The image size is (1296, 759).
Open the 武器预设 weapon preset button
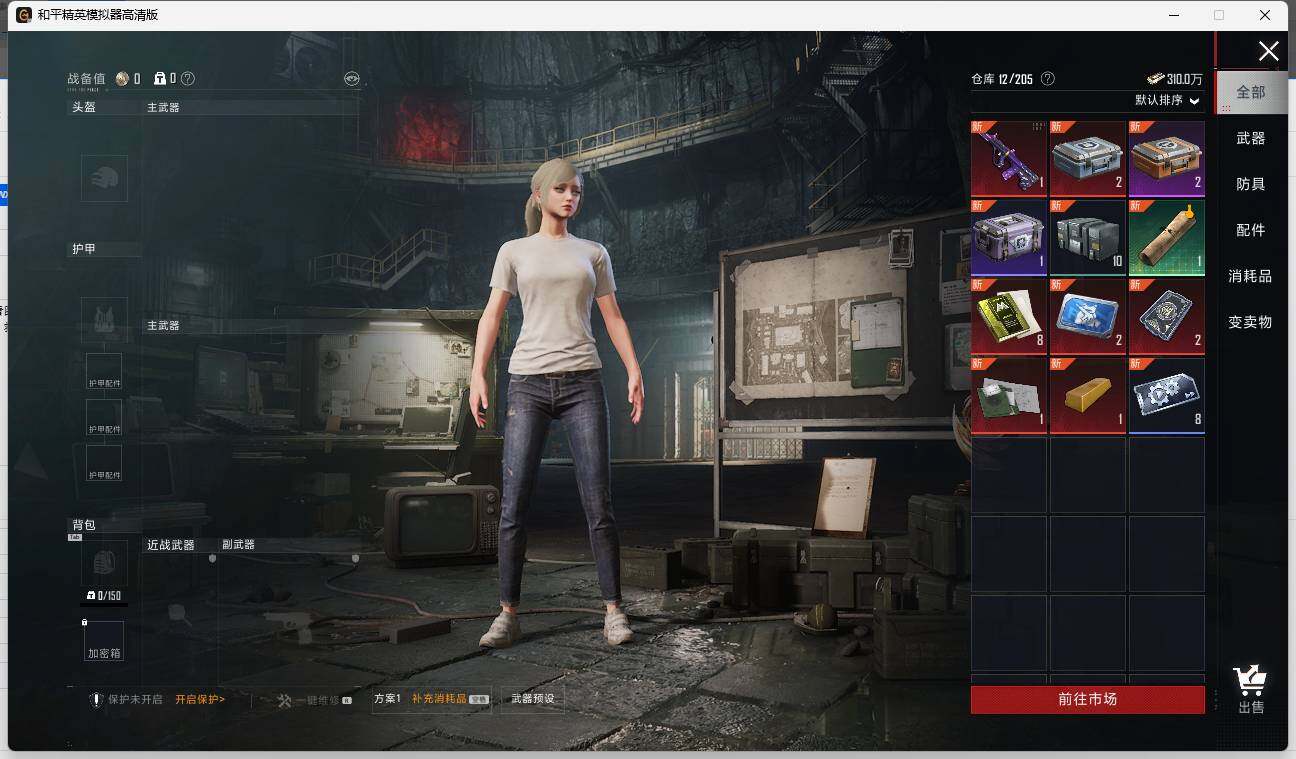tap(532, 699)
